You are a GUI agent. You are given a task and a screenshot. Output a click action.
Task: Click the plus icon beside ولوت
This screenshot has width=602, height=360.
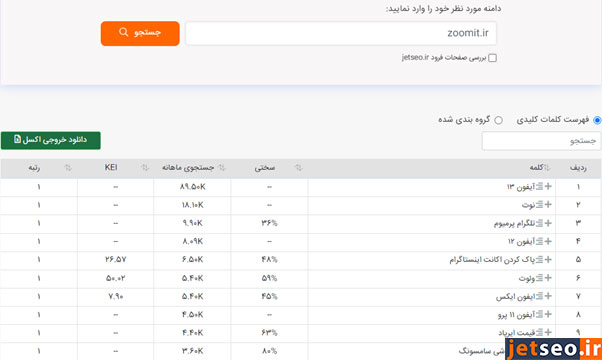tap(548, 278)
